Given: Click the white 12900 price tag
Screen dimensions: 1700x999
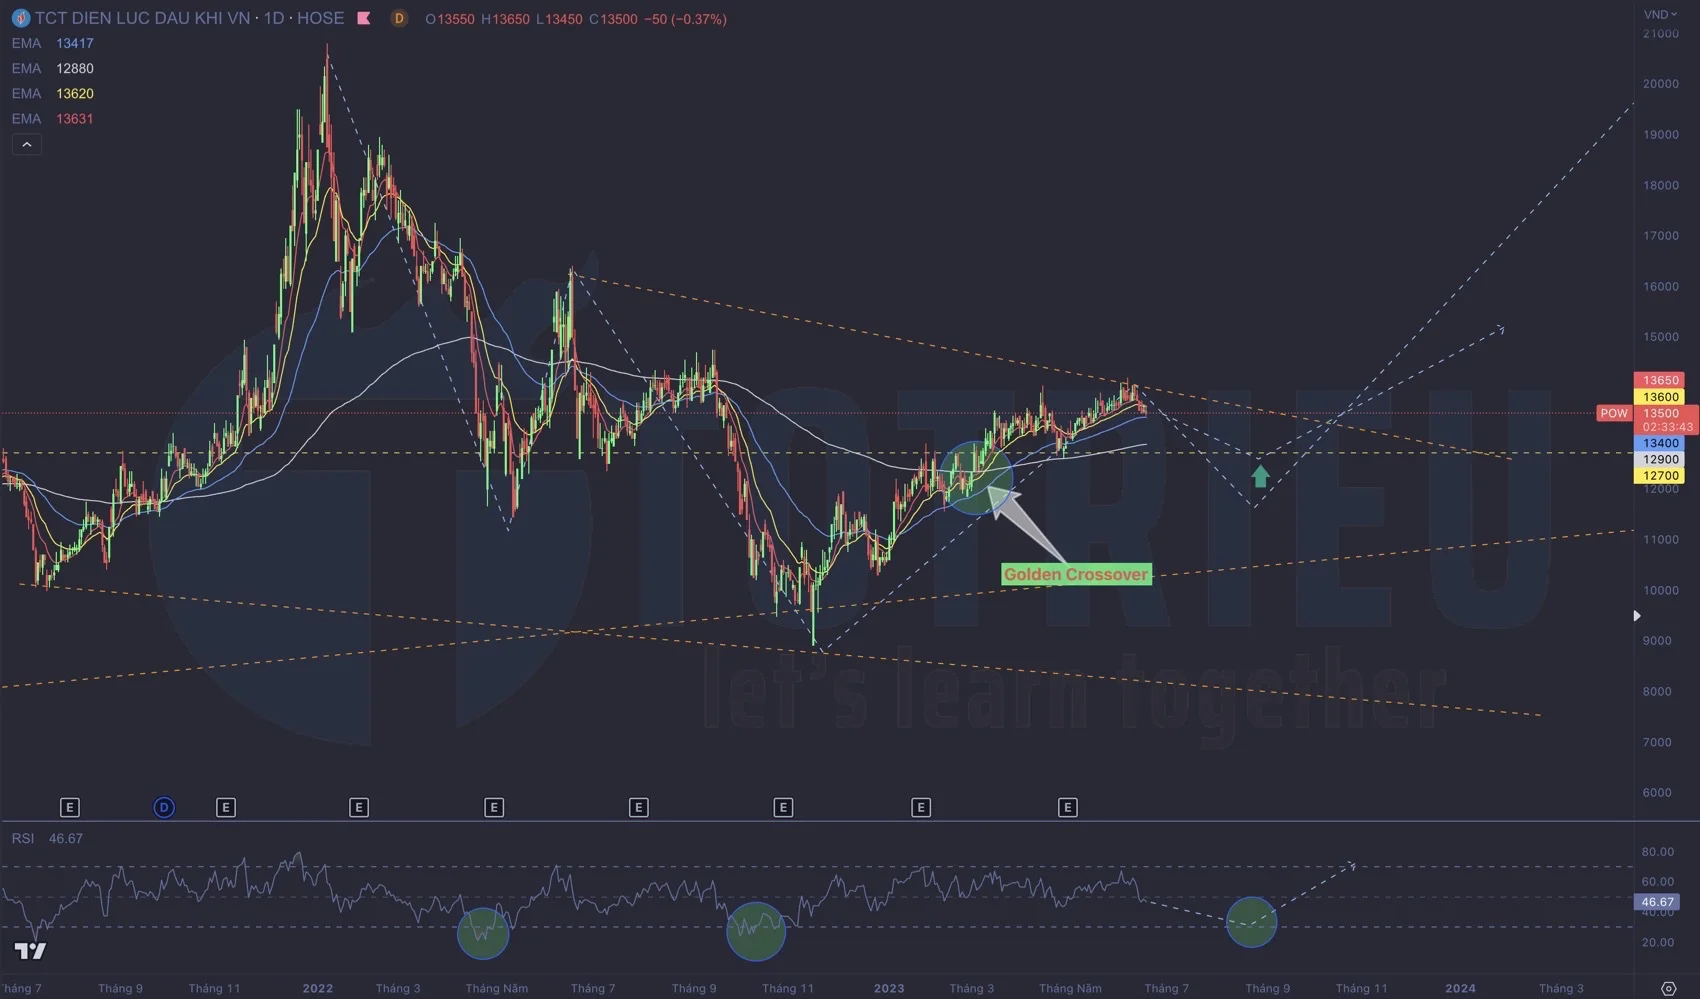Looking at the screenshot, I should (1661, 459).
